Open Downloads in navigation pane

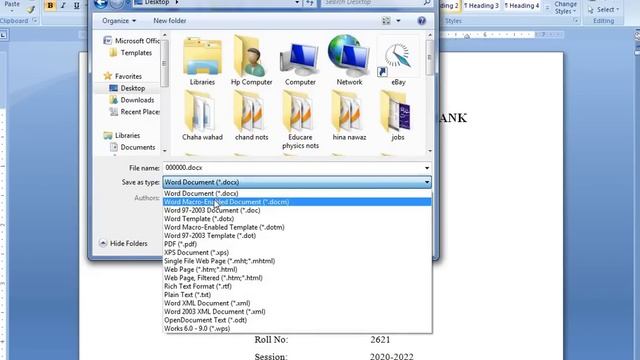(x=132, y=100)
